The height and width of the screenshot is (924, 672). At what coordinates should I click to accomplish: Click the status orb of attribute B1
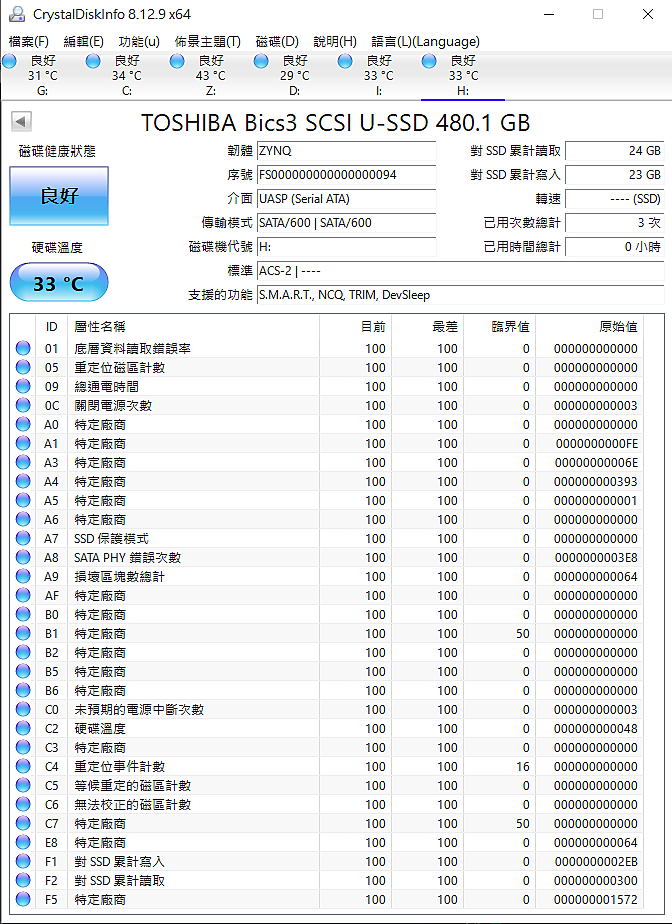coord(23,633)
